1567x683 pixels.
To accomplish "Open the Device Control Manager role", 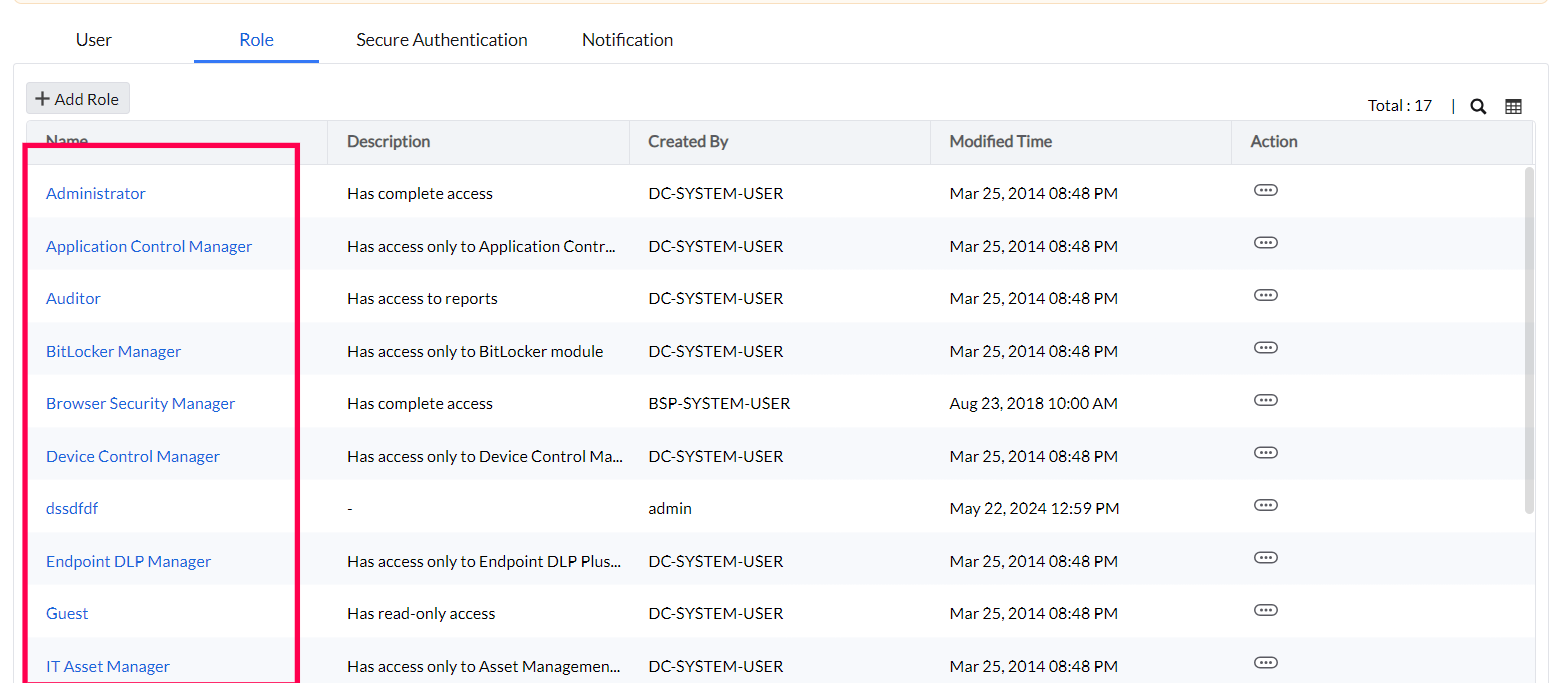I will point(132,456).
